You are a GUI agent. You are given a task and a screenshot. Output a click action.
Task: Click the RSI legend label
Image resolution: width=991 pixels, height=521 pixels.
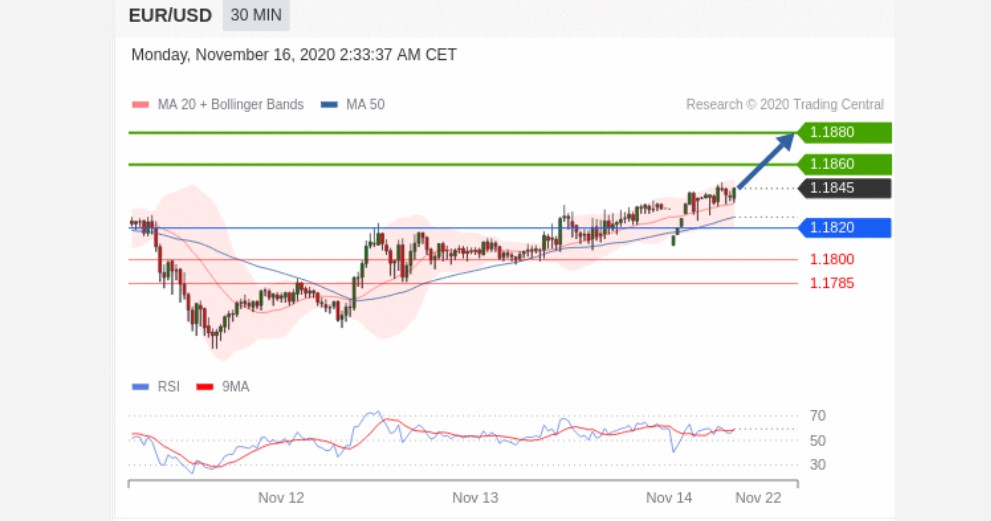tap(169, 387)
